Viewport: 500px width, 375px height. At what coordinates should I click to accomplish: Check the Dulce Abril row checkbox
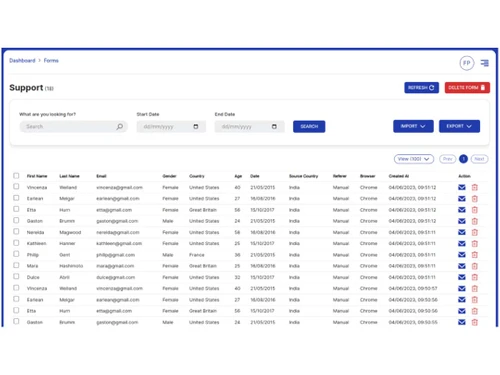(x=16, y=276)
